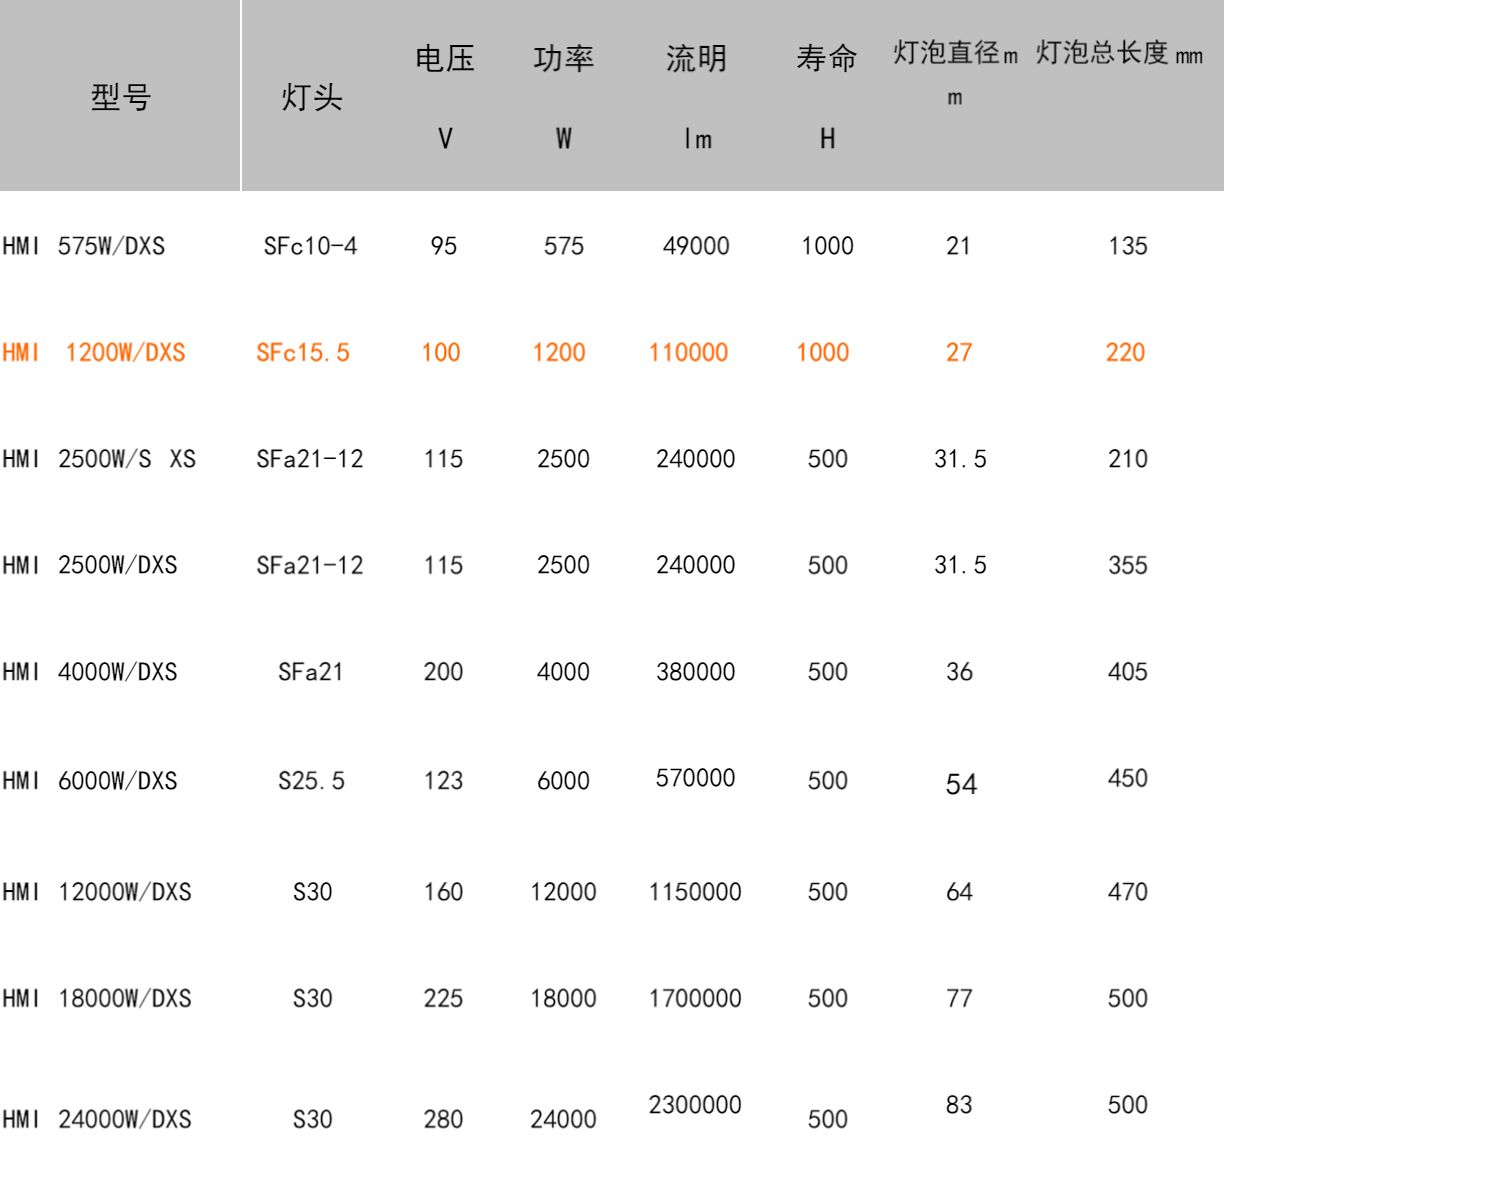
Task: Click lumen value 2300000
Action: click(x=695, y=1105)
